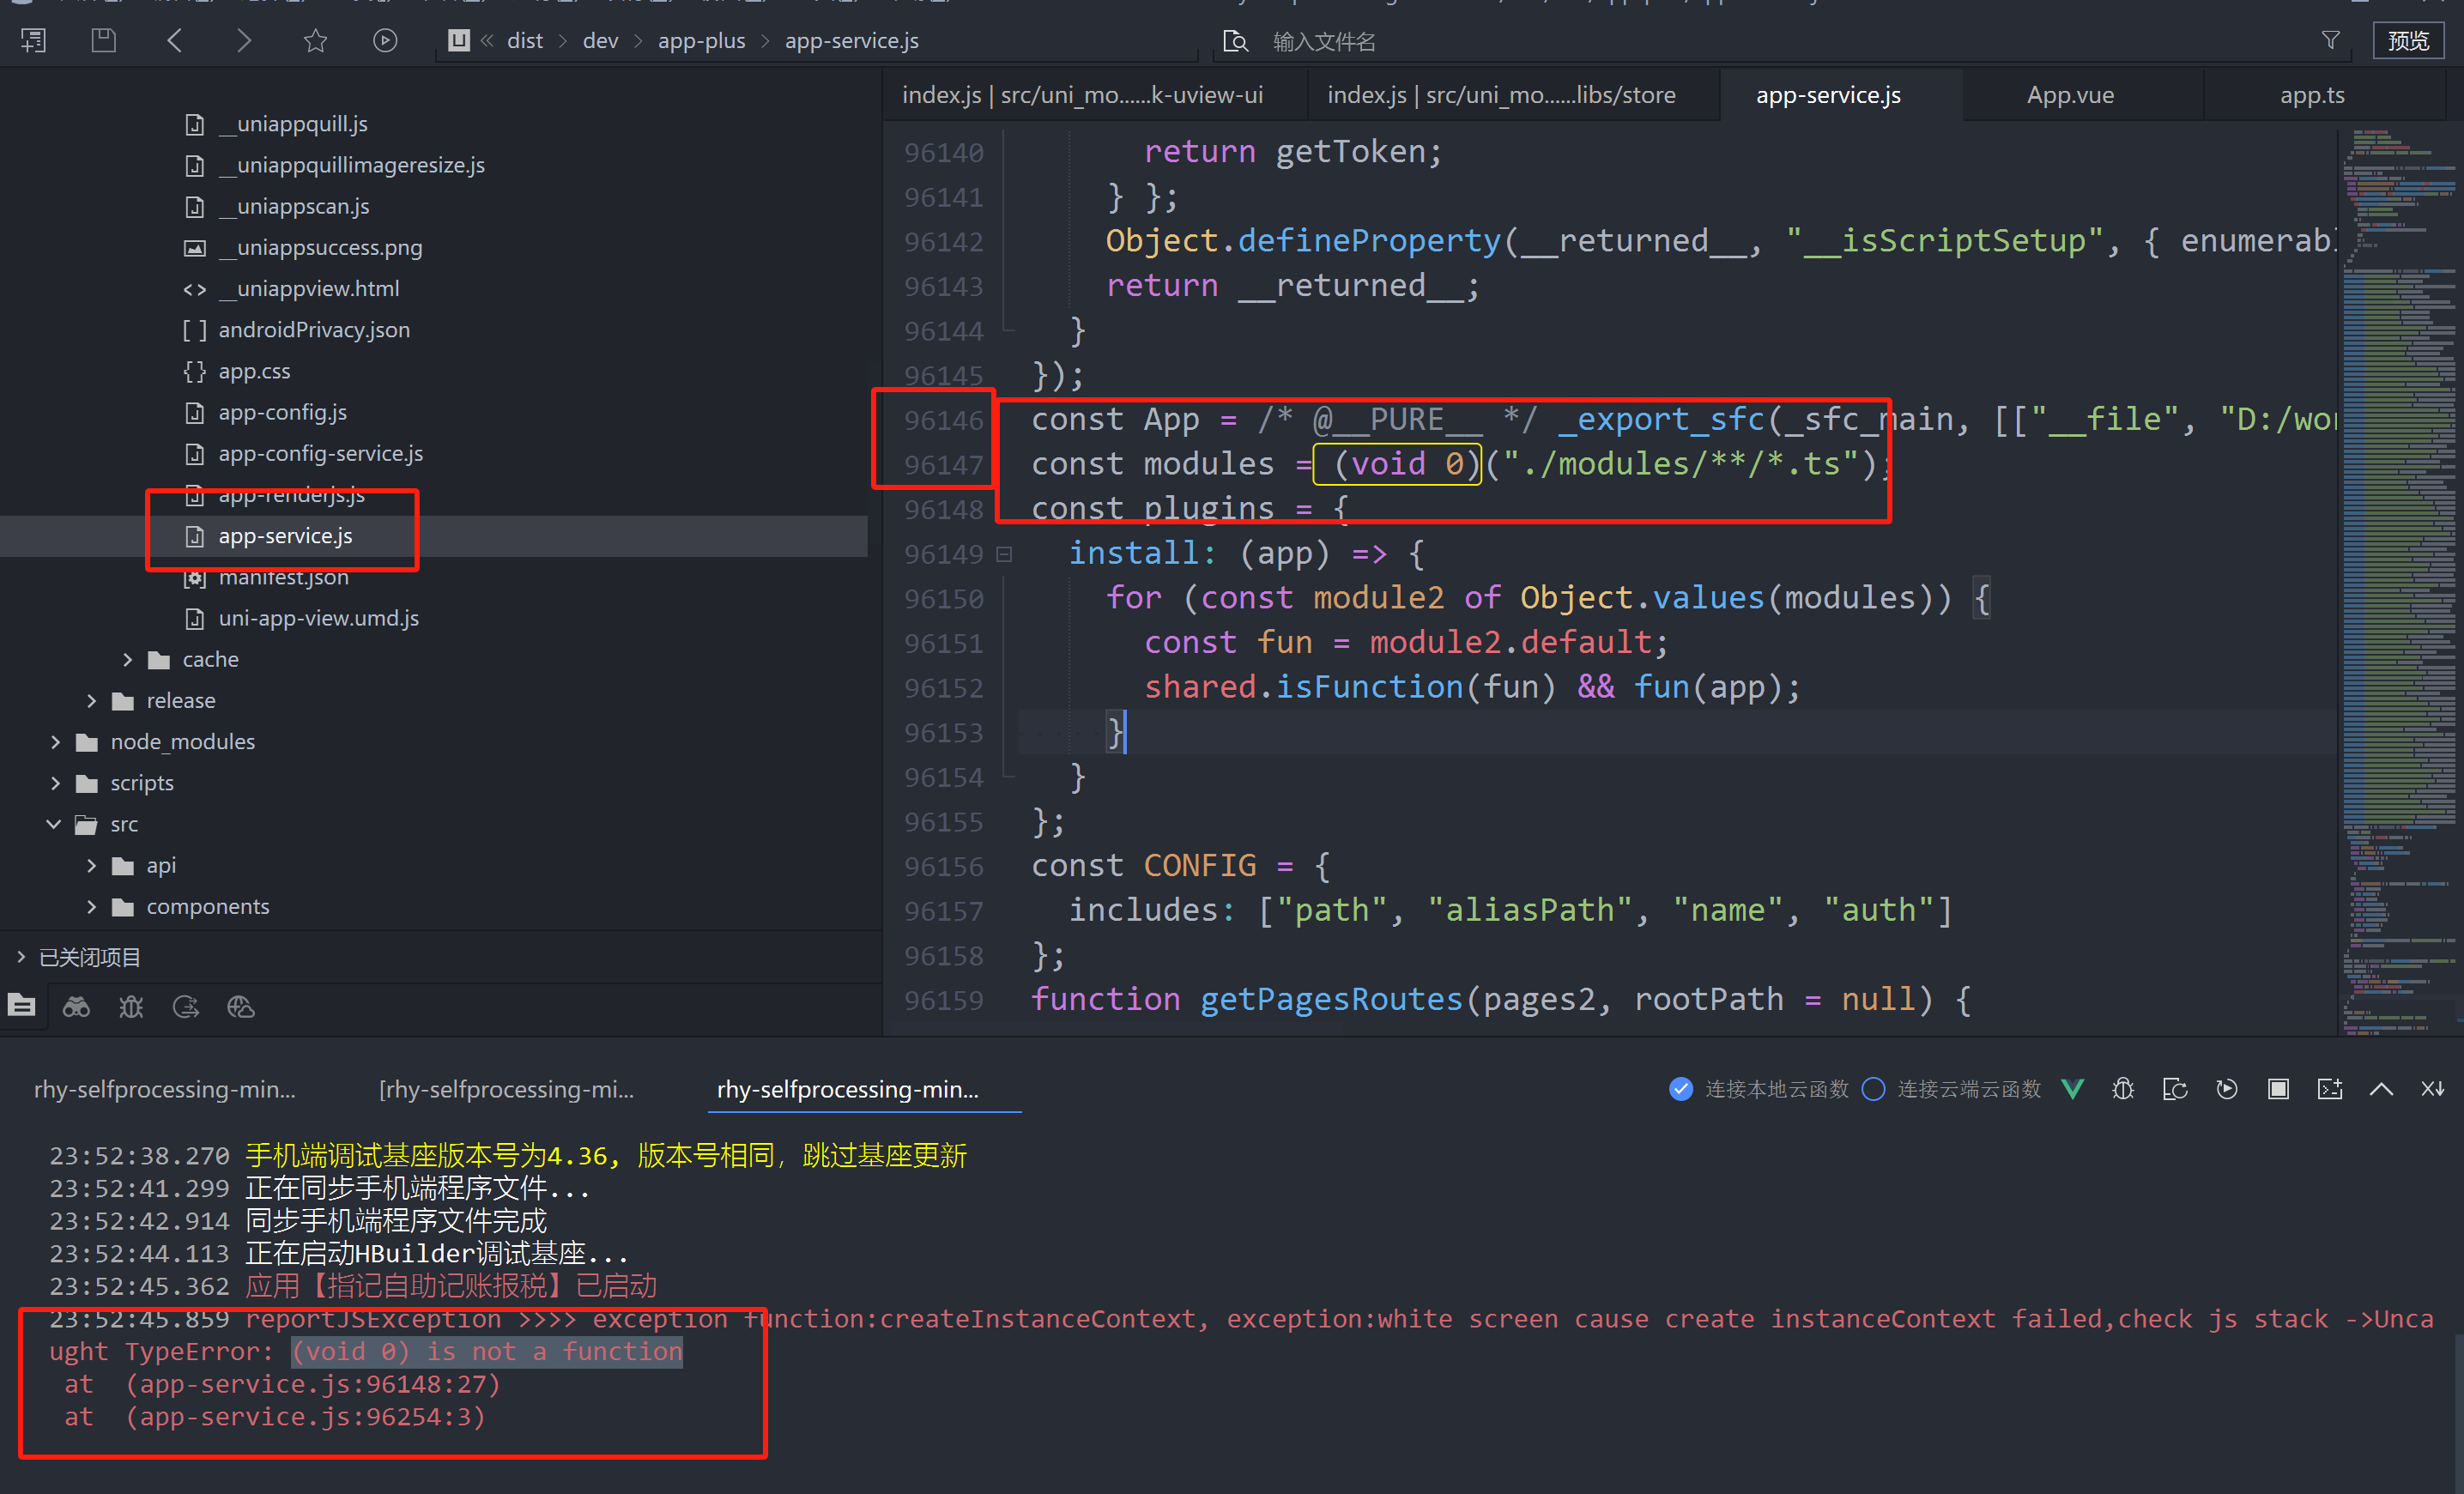
Task: Open uni-app-view.umd.js in the file tree
Action: click(318, 618)
